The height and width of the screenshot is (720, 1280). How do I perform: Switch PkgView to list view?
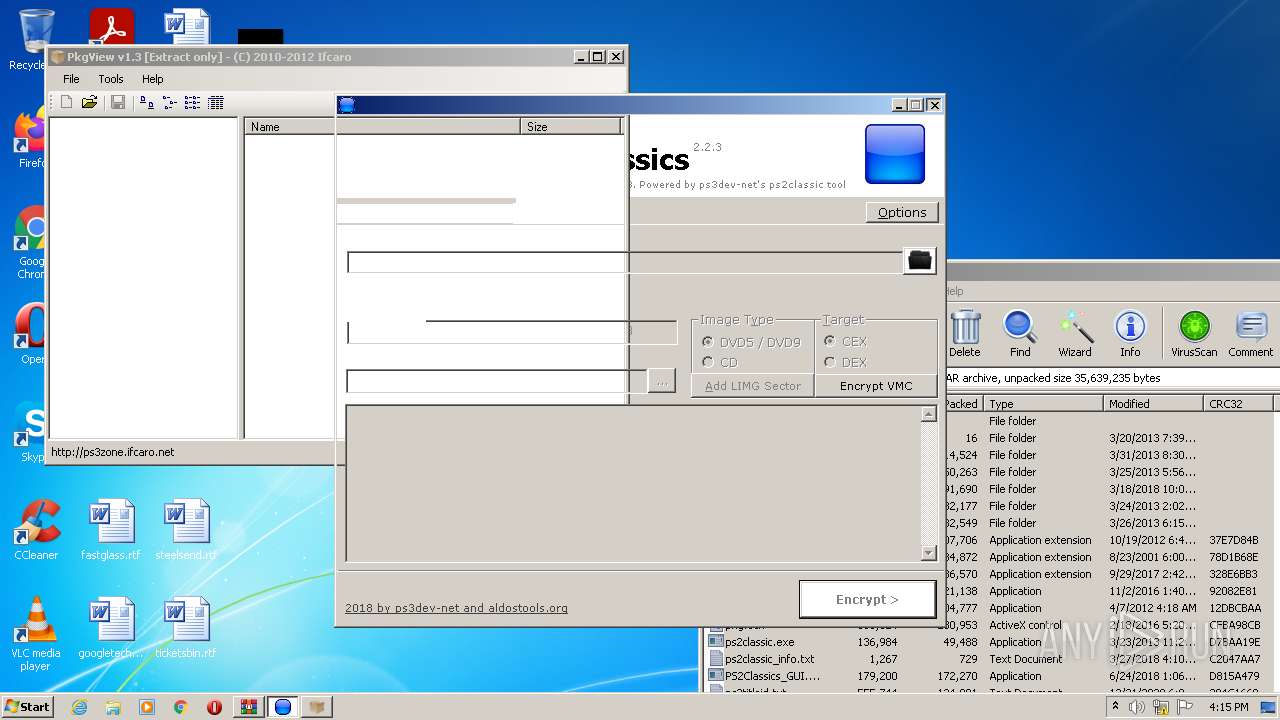pos(192,102)
